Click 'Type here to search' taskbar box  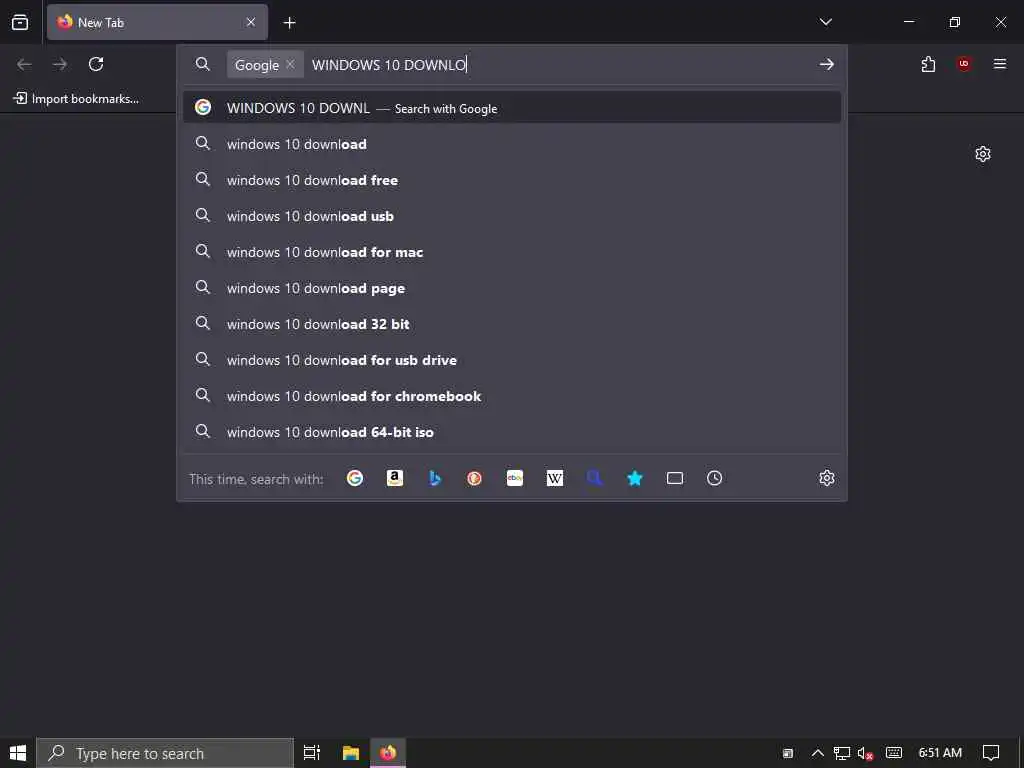click(x=165, y=753)
